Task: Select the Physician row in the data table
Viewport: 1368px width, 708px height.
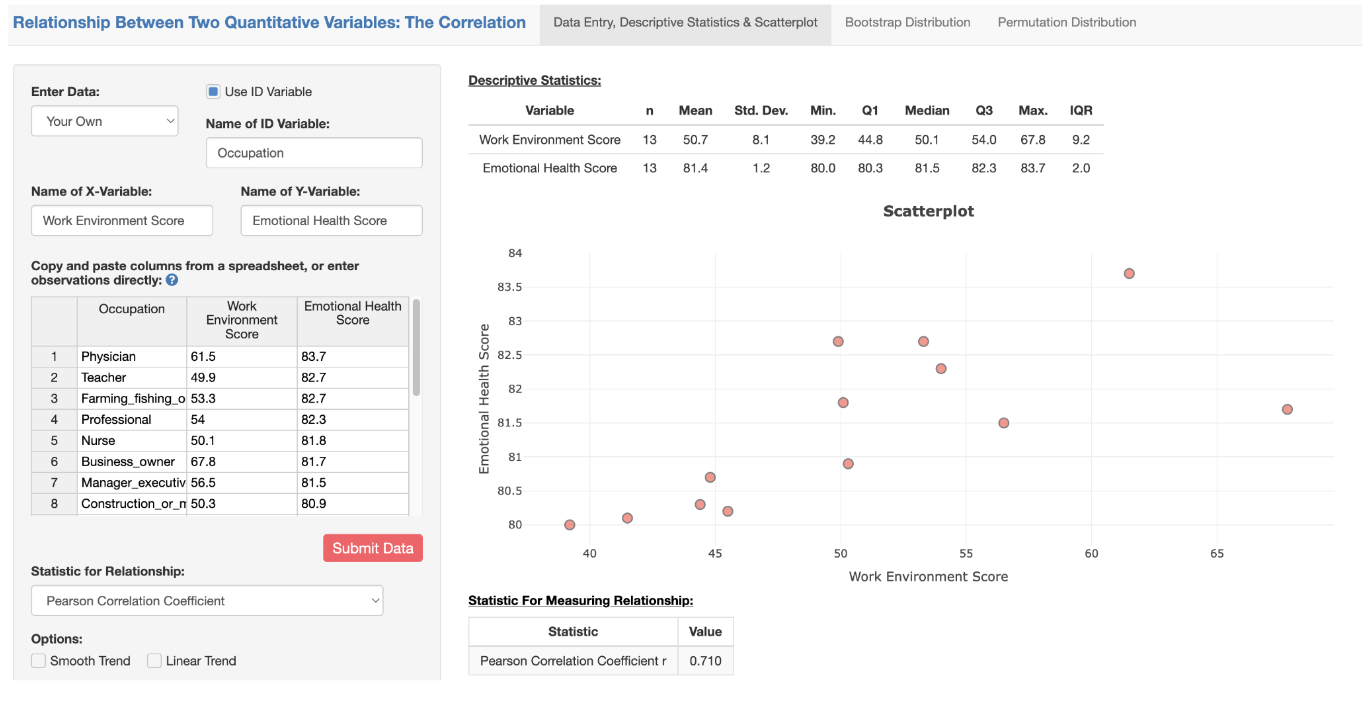Action: click(132, 356)
